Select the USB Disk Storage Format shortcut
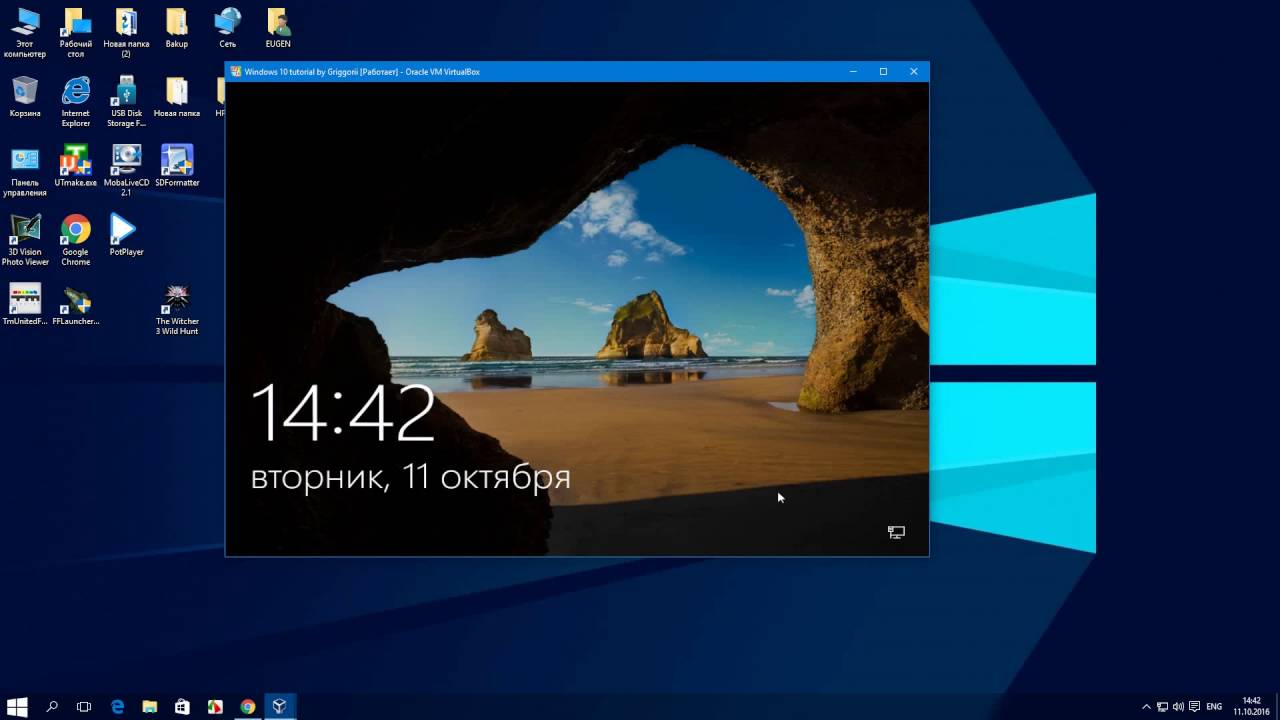The width and height of the screenshot is (1280, 720). [126, 101]
